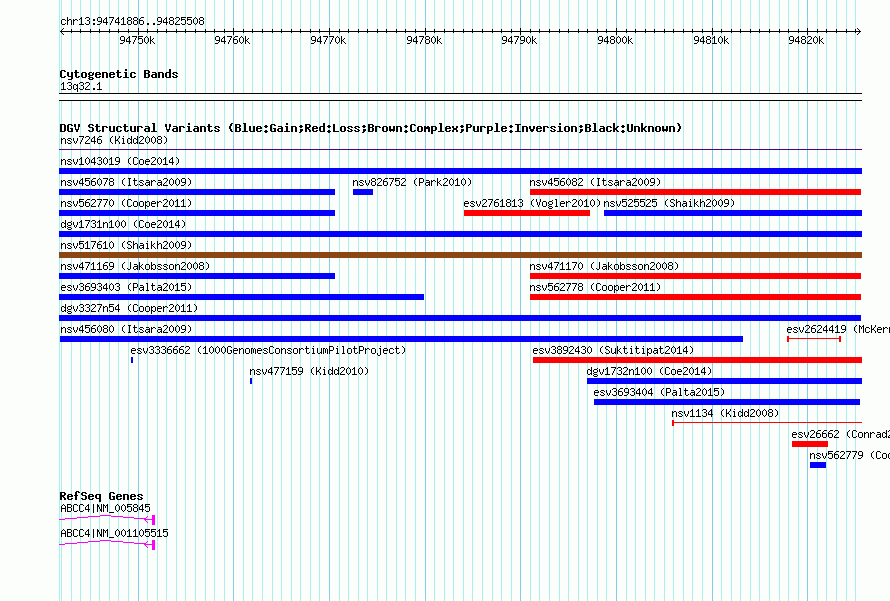Image resolution: width=890 pixels, height=601 pixels.
Task: Select the esv3693403 blue gain bar
Action: [242, 297]
